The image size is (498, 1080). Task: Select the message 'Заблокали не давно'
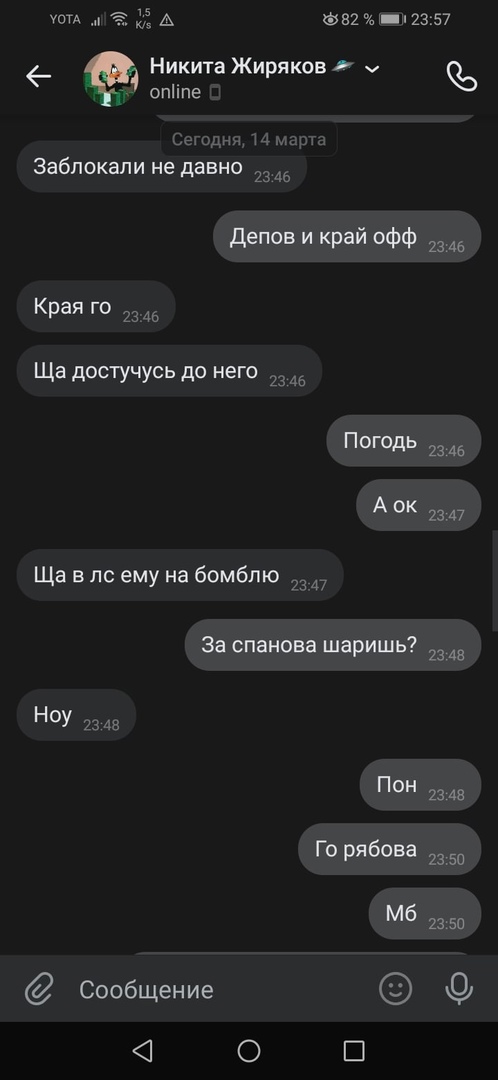(162, 166)
